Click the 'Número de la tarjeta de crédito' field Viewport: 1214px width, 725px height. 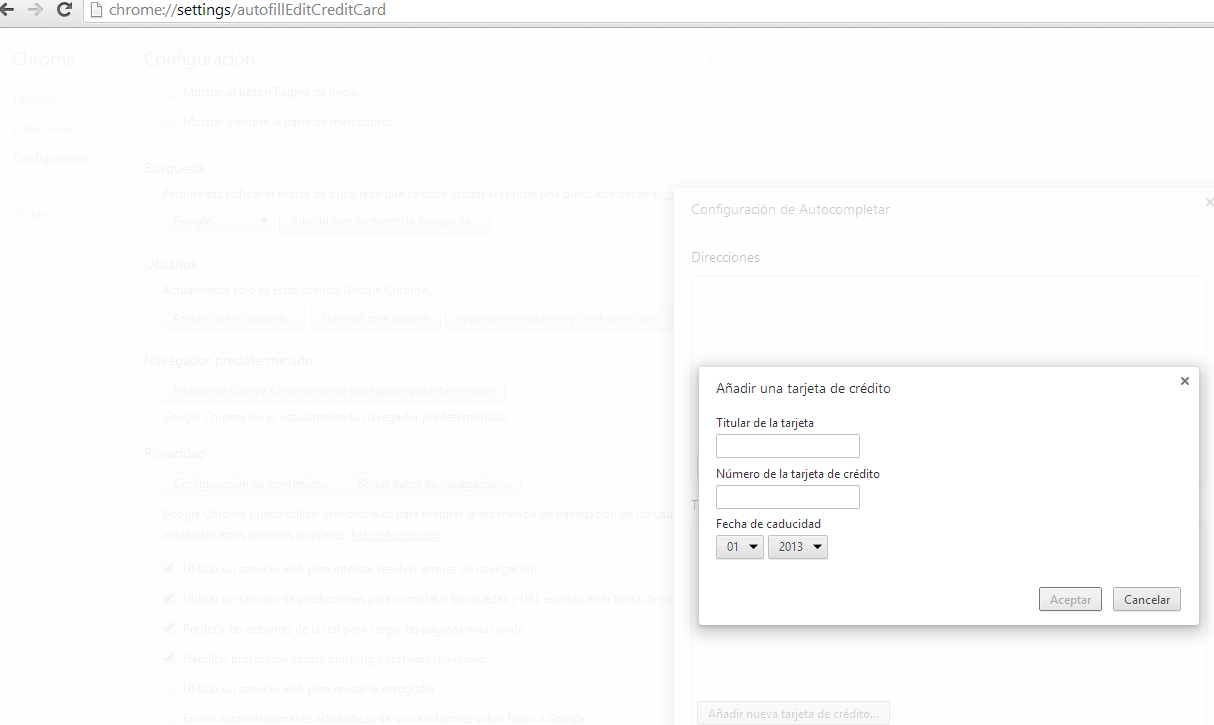point(787,497)
